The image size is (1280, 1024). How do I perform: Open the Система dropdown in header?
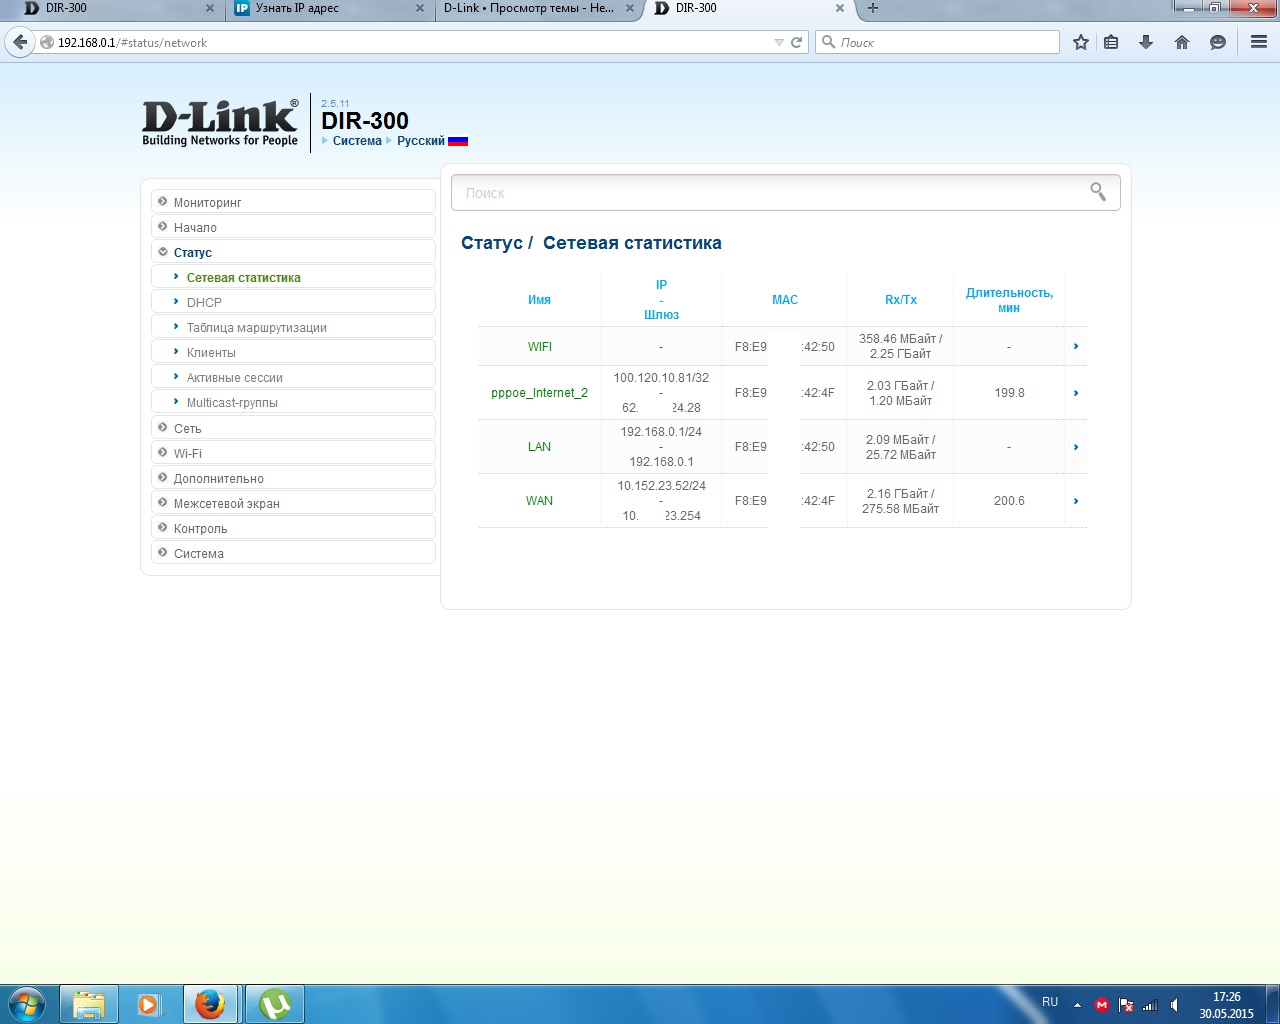click(356, 141)
